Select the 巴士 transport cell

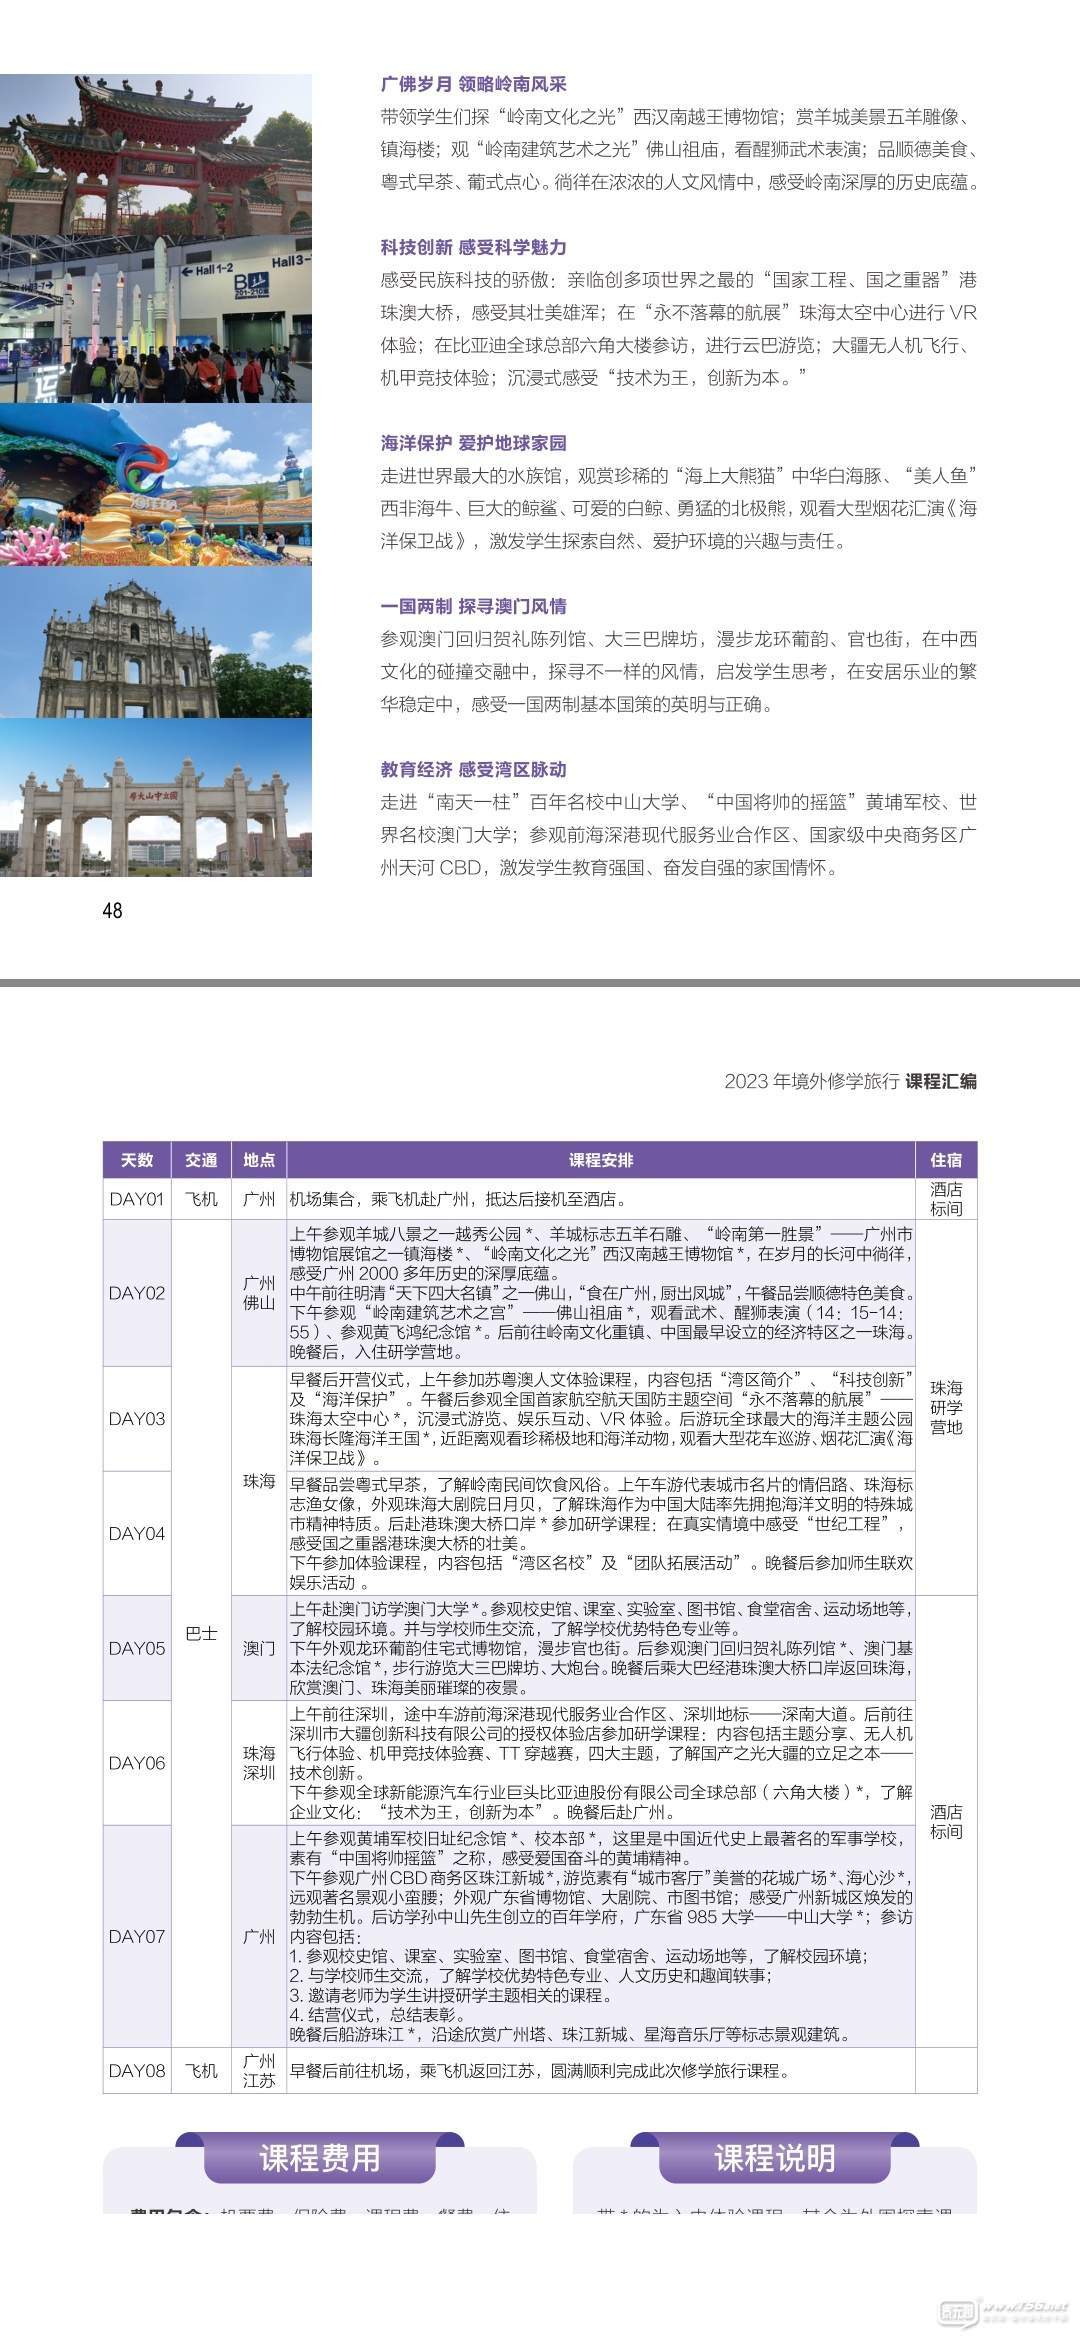(201, 1634)
